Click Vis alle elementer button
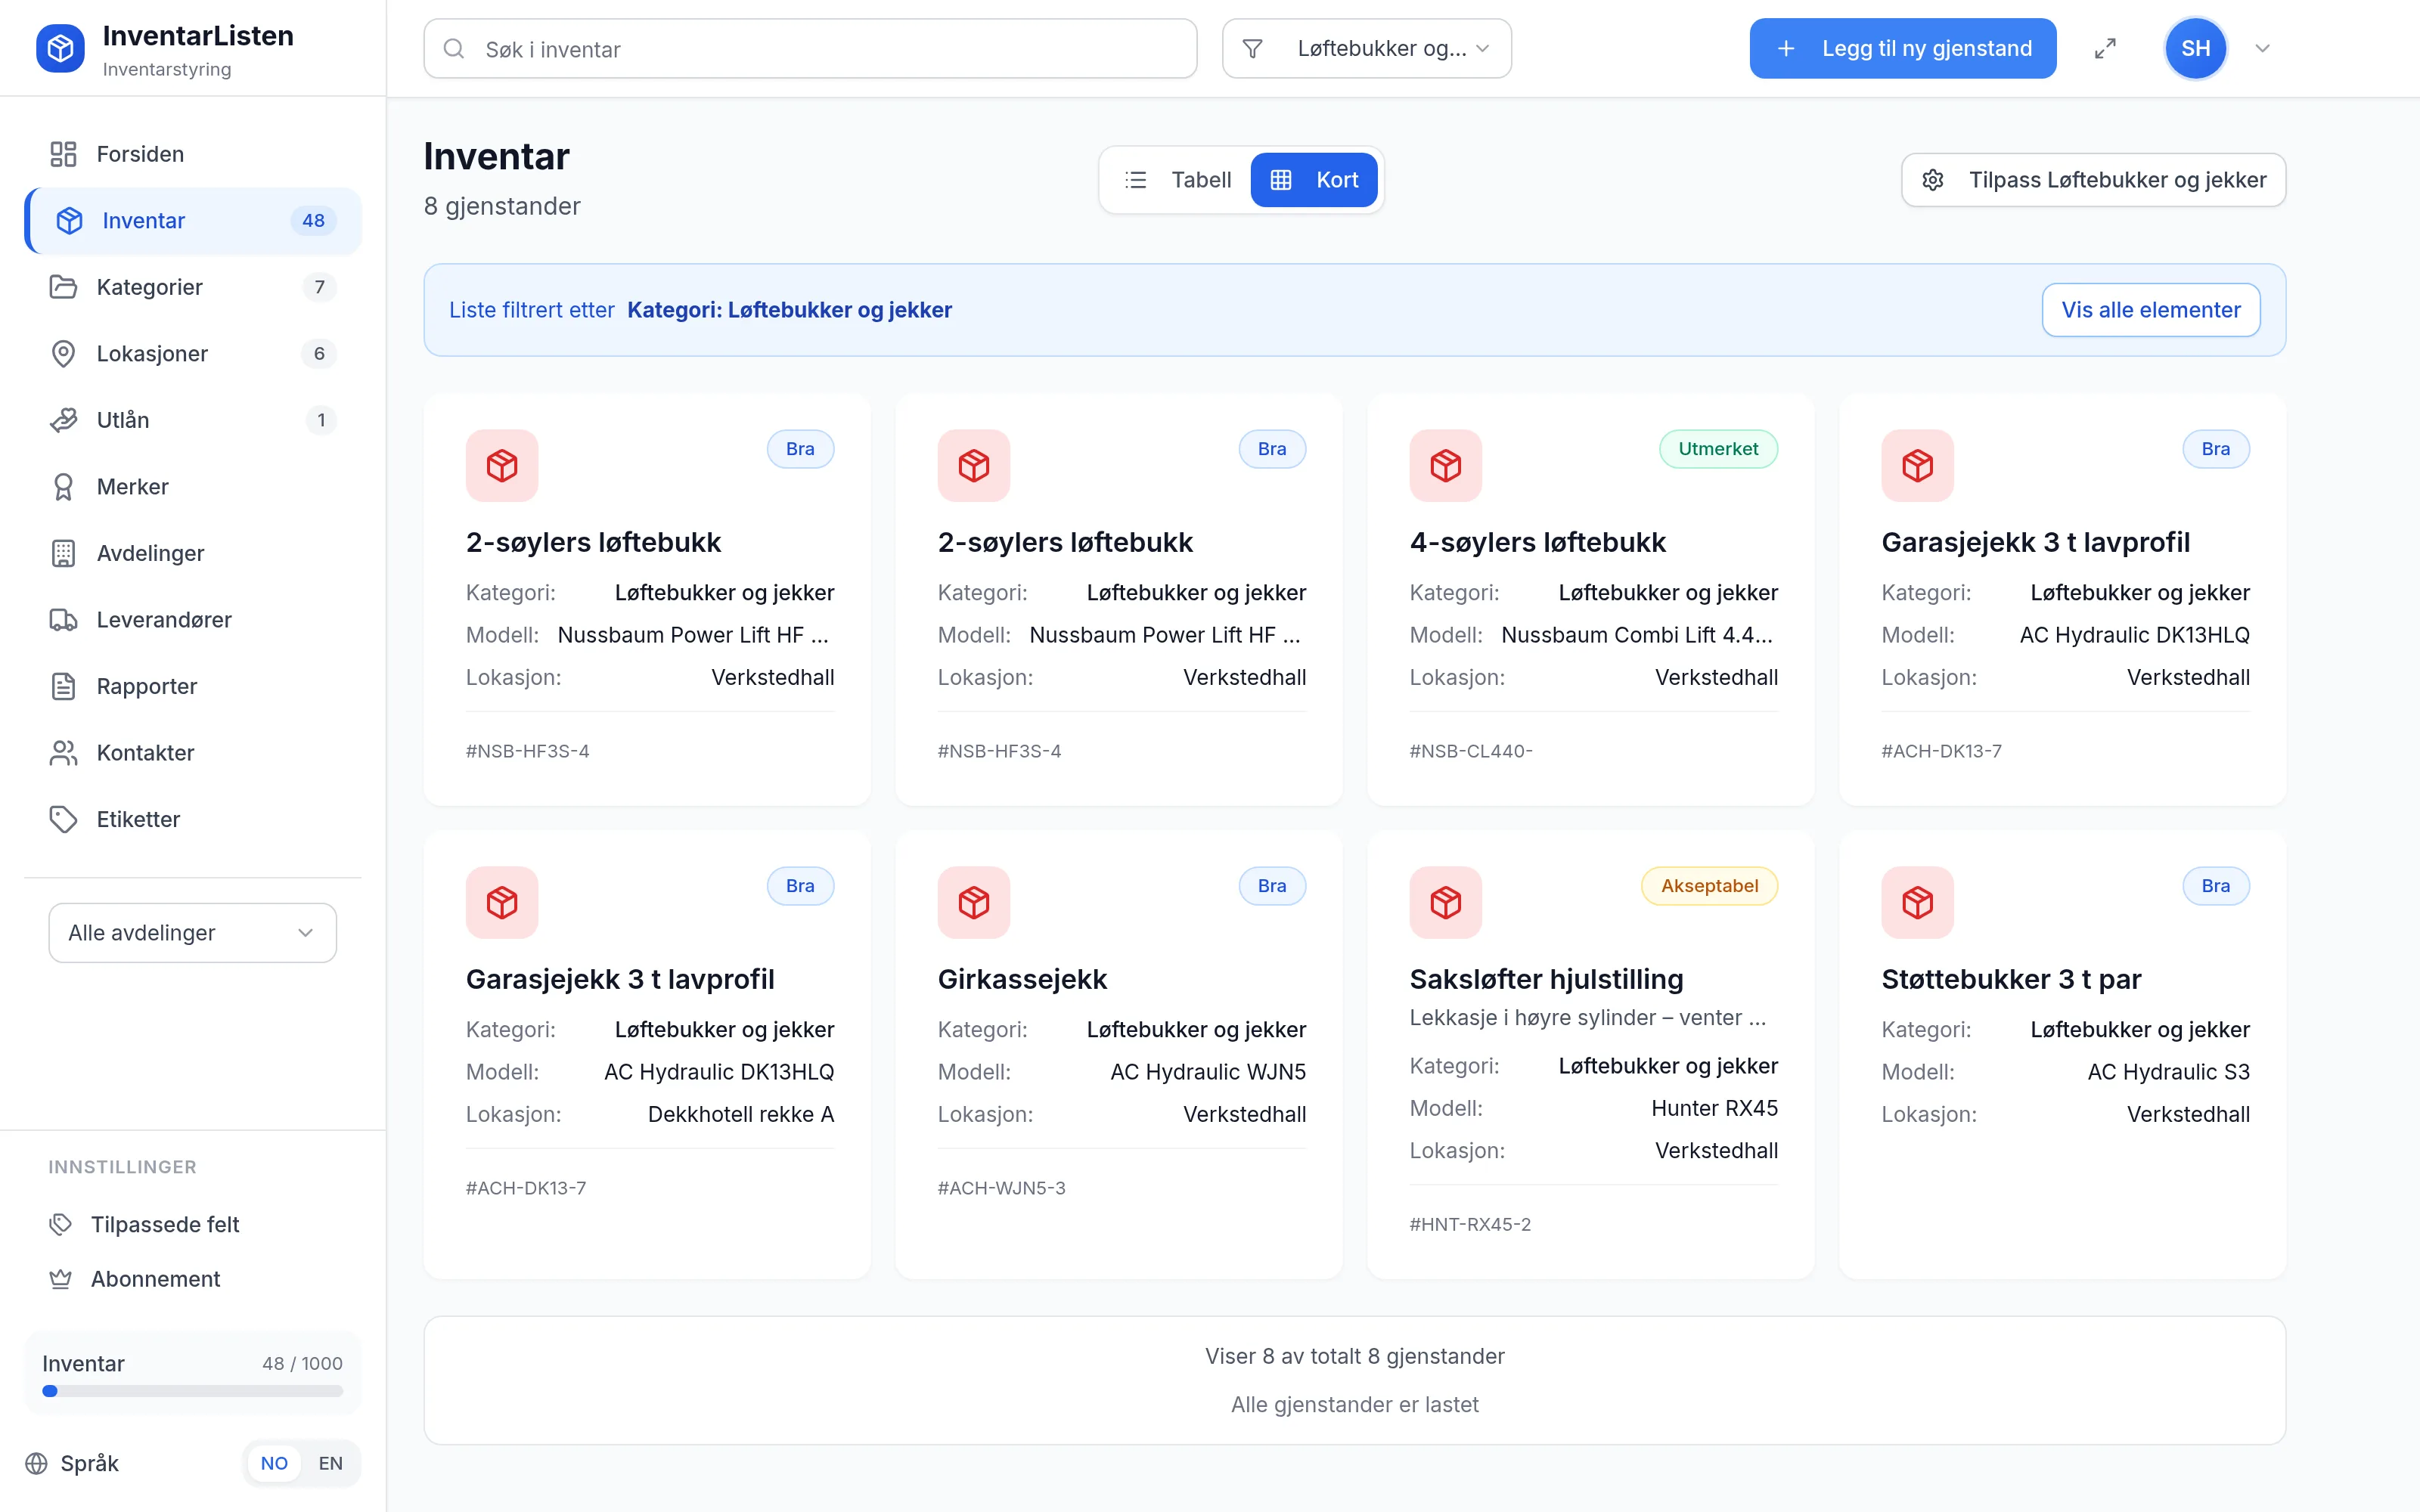This screenshot has height=1512, width=2420. (2150, 310)
